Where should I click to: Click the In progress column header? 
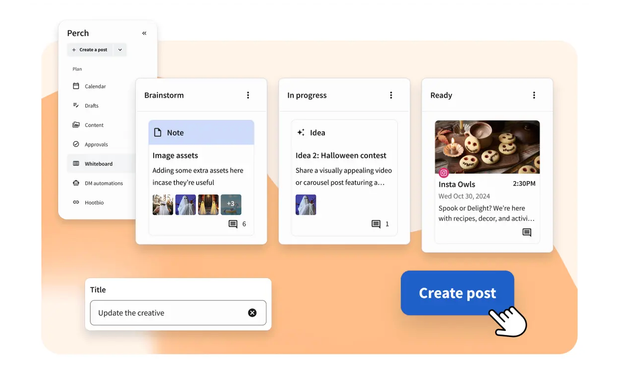point(307,95)
